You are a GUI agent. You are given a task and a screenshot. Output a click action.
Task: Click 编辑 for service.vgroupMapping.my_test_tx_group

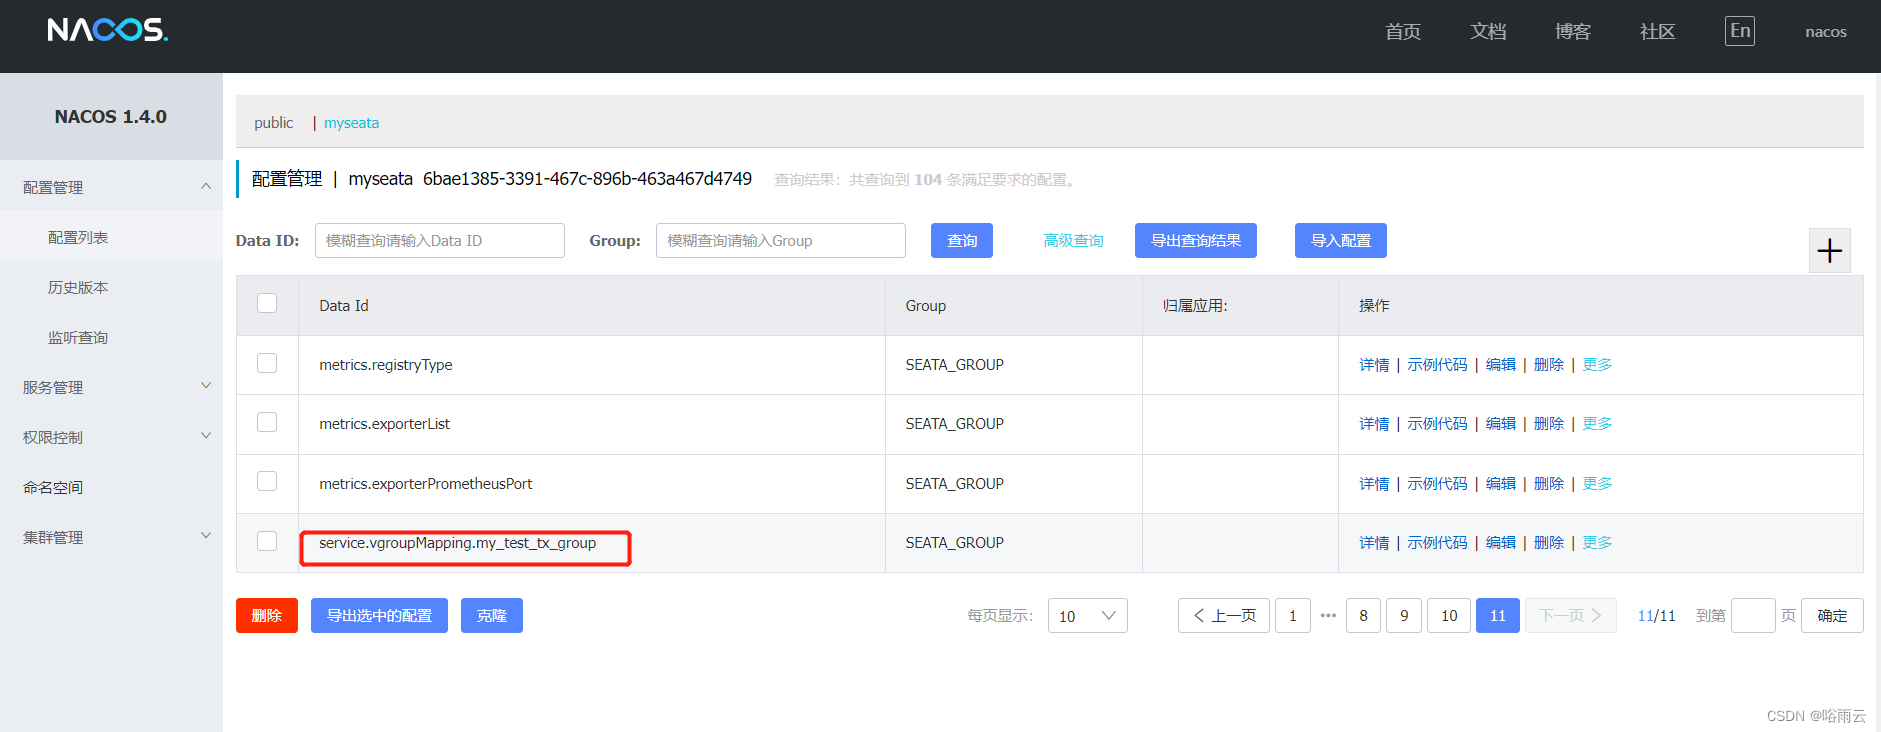click(x=1500, y=543)
